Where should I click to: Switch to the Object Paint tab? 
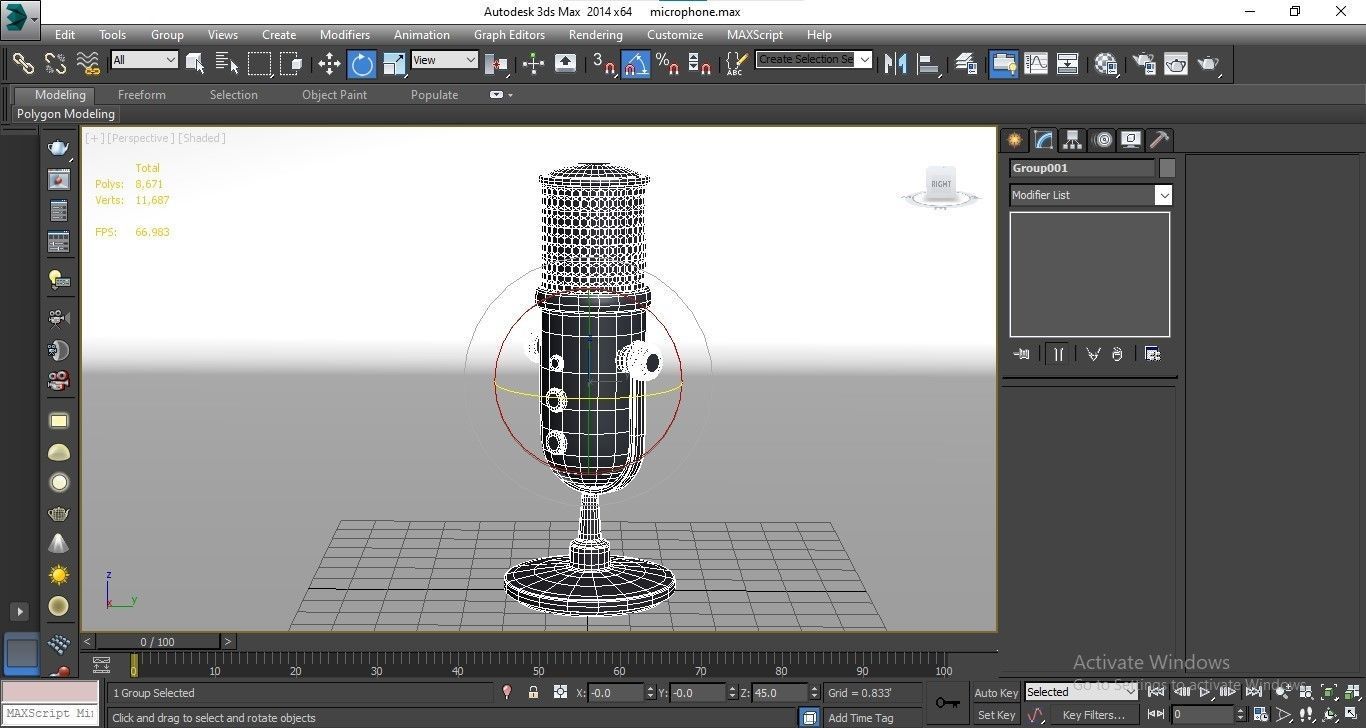click(334, 95)
